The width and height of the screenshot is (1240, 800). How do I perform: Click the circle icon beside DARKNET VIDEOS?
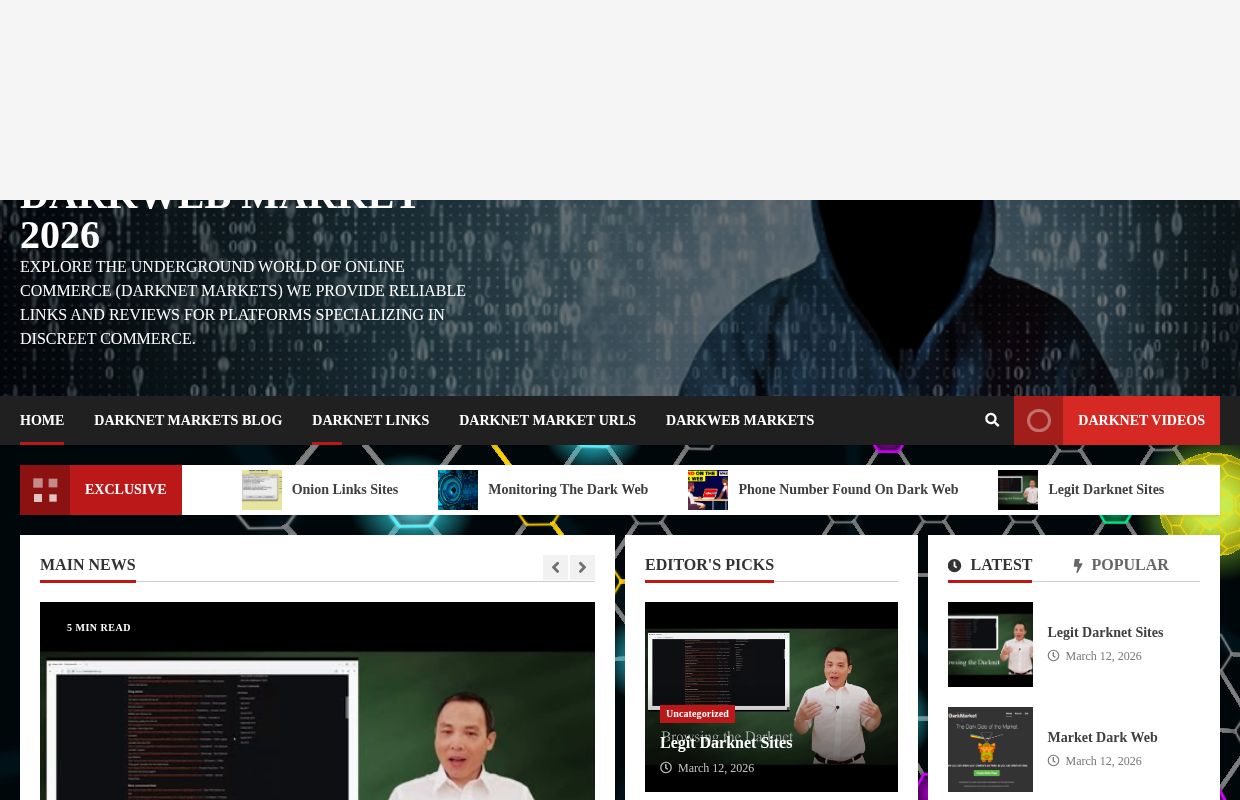(1038, 420)
